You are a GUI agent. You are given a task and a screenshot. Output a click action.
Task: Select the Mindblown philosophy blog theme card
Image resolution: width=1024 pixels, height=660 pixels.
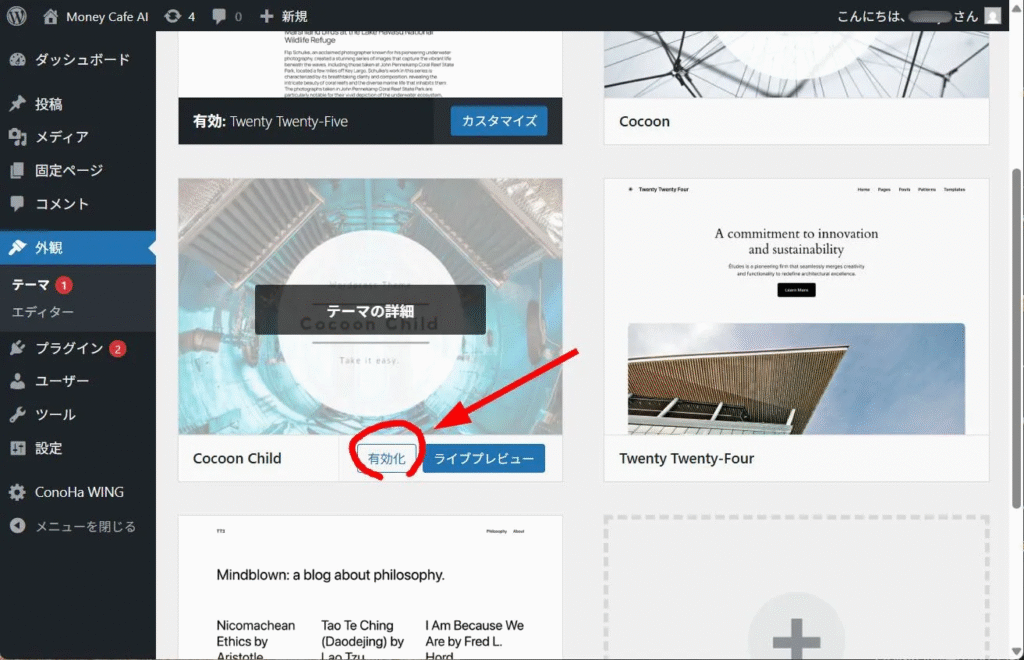coord(370,588)
